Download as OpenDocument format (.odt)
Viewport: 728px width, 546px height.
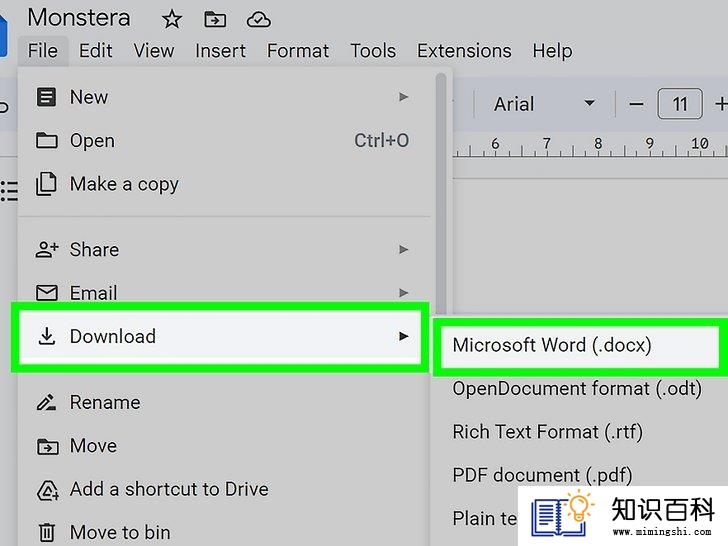[x=577, y=389]
